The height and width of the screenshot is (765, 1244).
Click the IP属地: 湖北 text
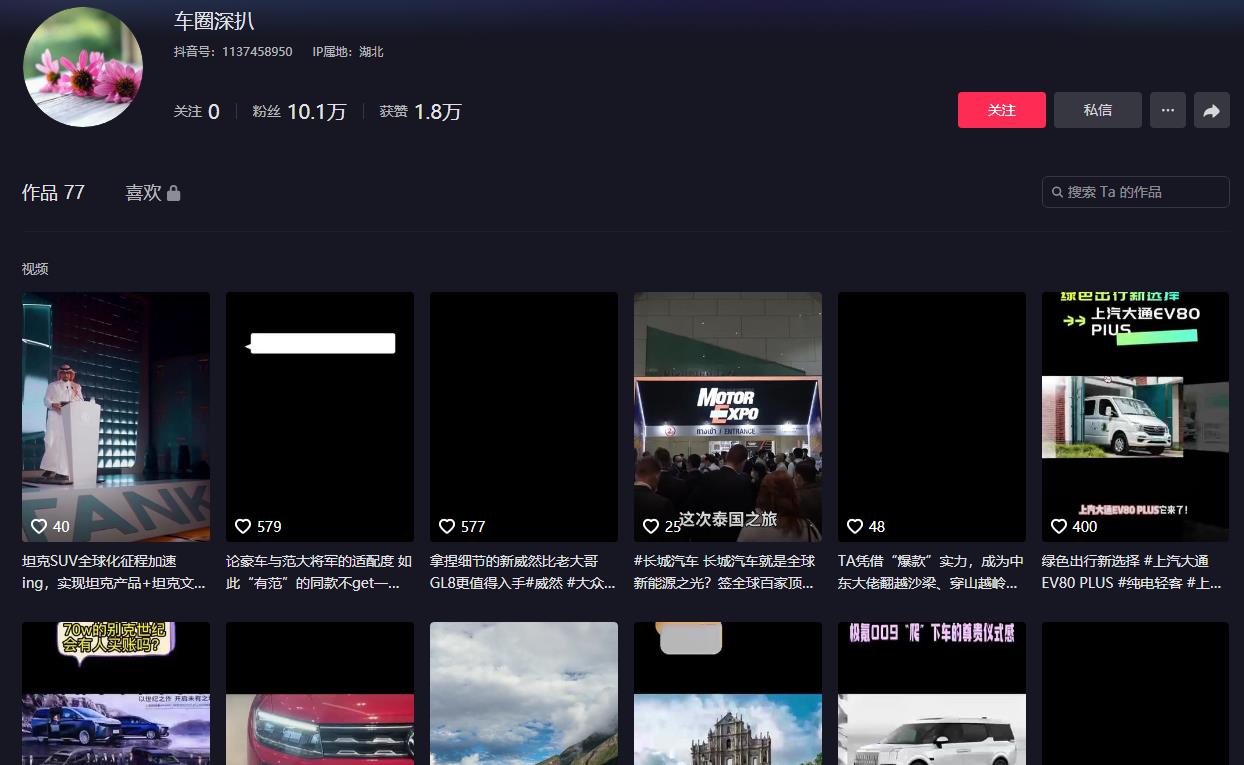click(x=348, y=51)
